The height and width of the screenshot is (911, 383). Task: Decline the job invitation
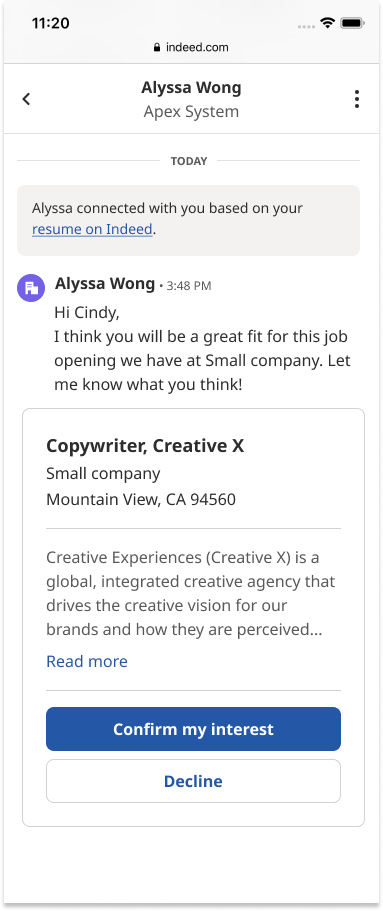point(194,781)
